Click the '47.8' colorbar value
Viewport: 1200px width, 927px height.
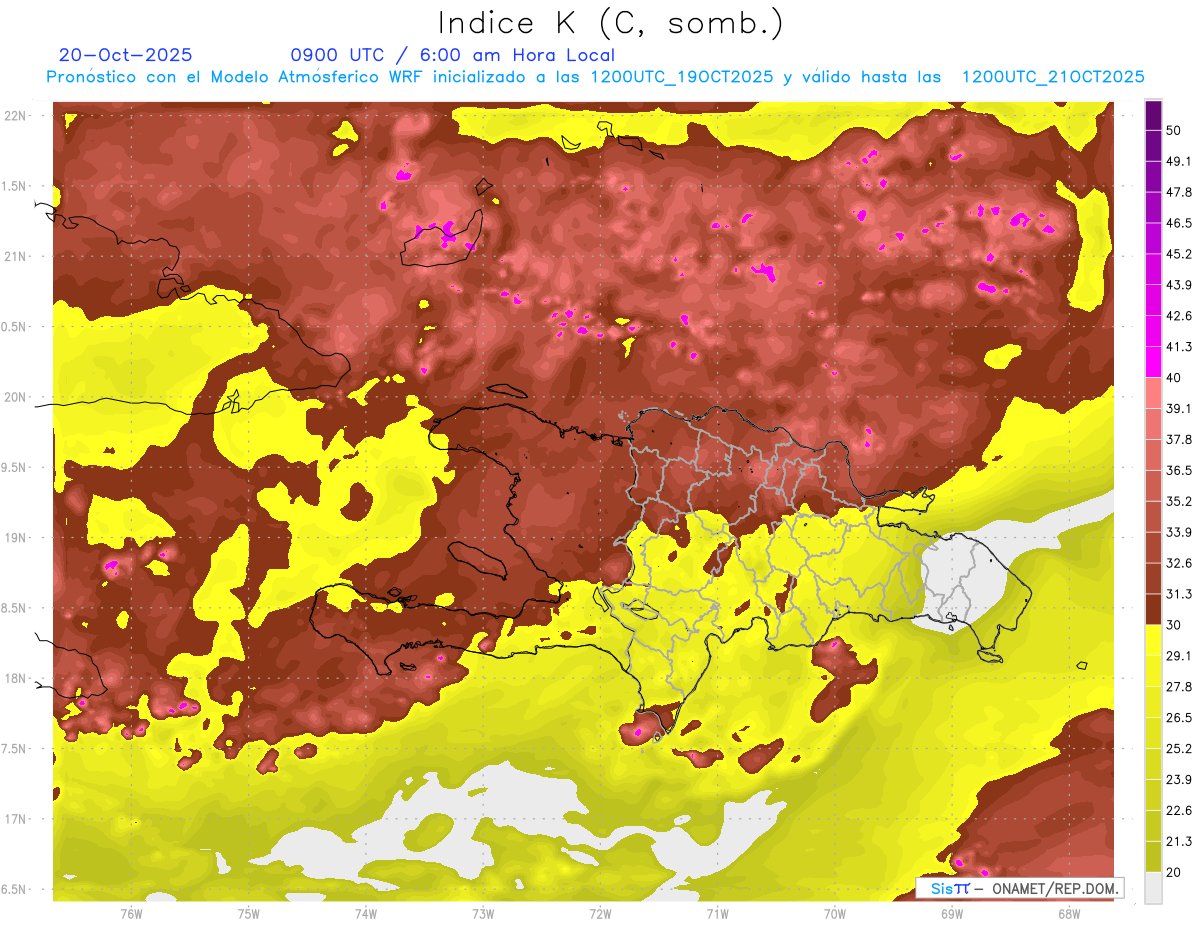1179,192
